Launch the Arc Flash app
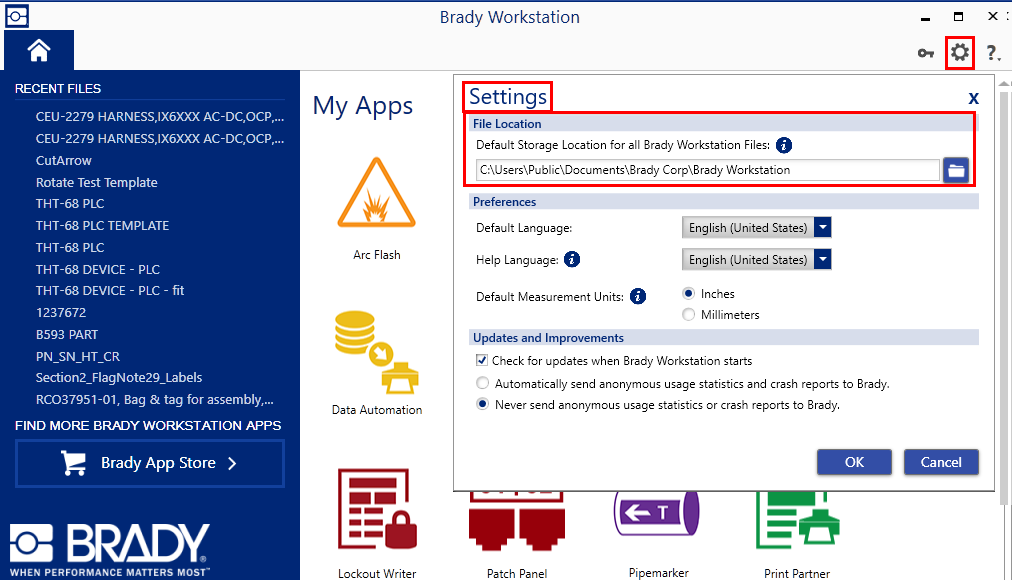Screen dimensions: 1012x580 (x=377, y=209)
